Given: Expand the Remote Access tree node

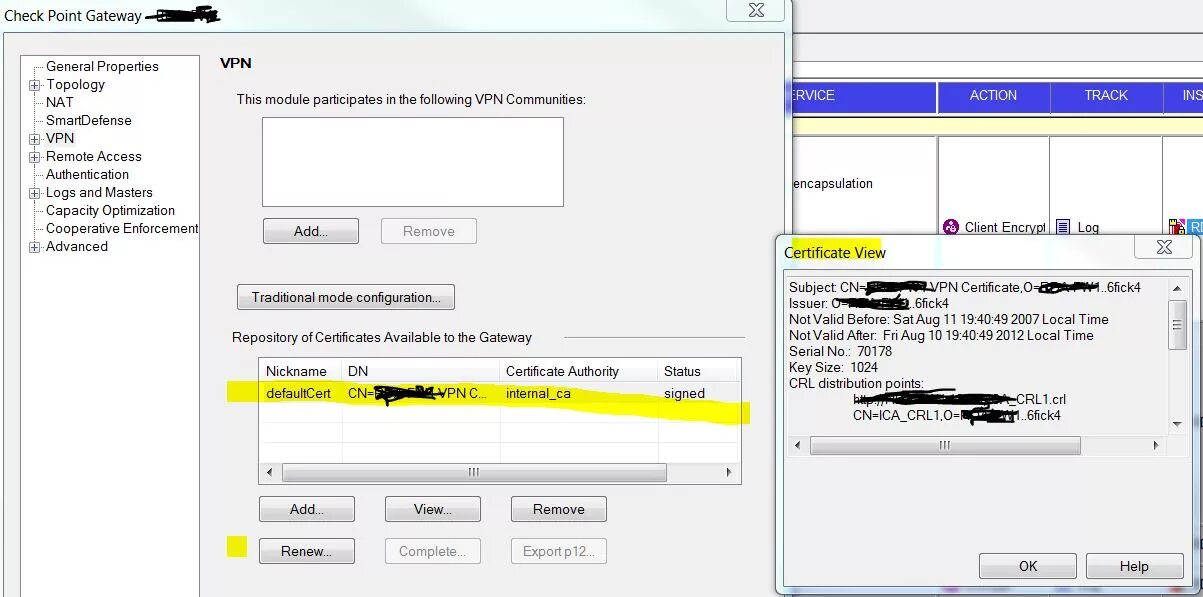Looking at the screenshot, I should point(35,157).
